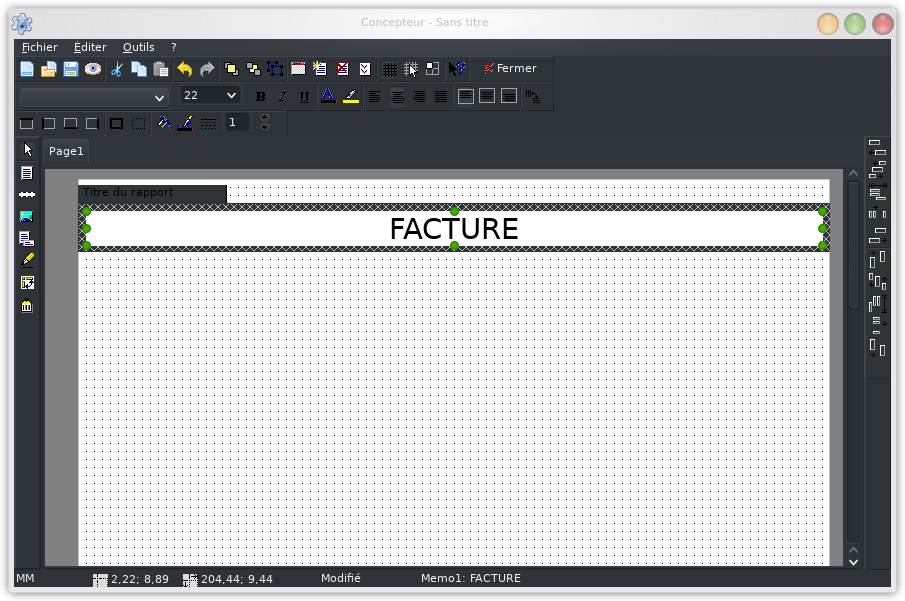Click the Cut scissors icon
905x601 pixels.
coord(117,69)
